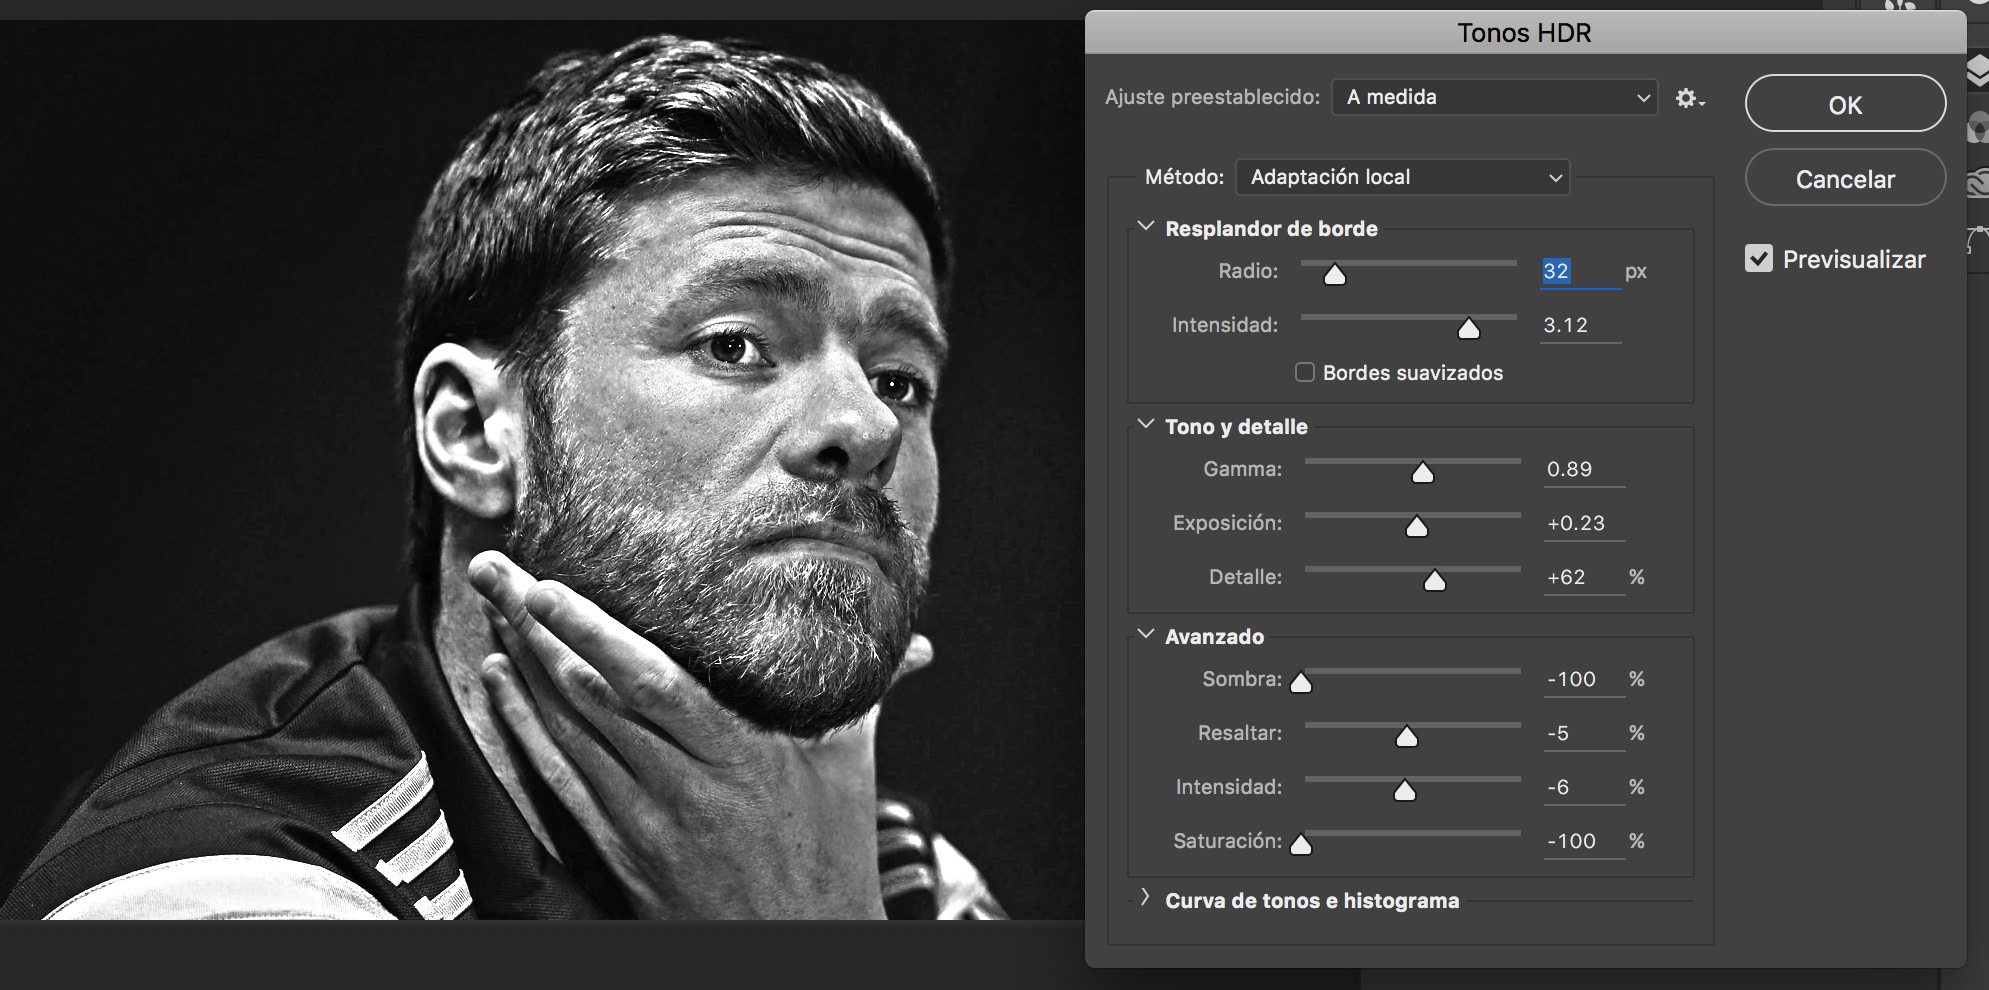The width and height of the screenshot is (1989, 990).
Task: Click the 'Resplandor de borde' section heading
Action: (1271, 229)
